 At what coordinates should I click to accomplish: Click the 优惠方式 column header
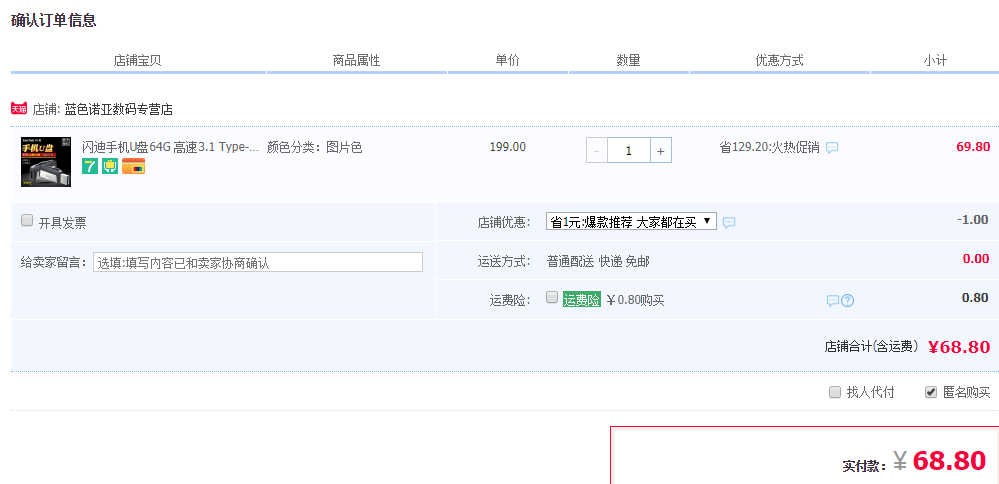[779, 60]
